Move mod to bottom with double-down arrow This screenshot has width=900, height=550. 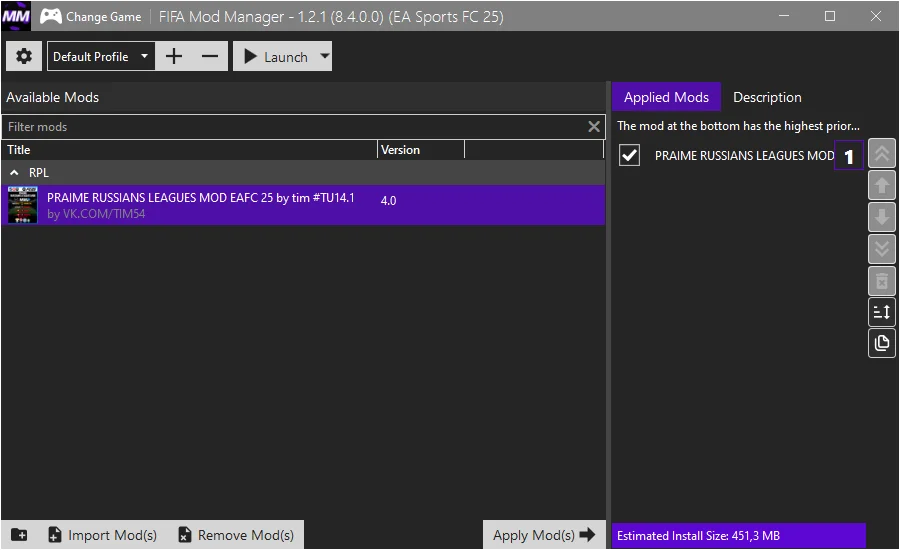tap(882, 249)
